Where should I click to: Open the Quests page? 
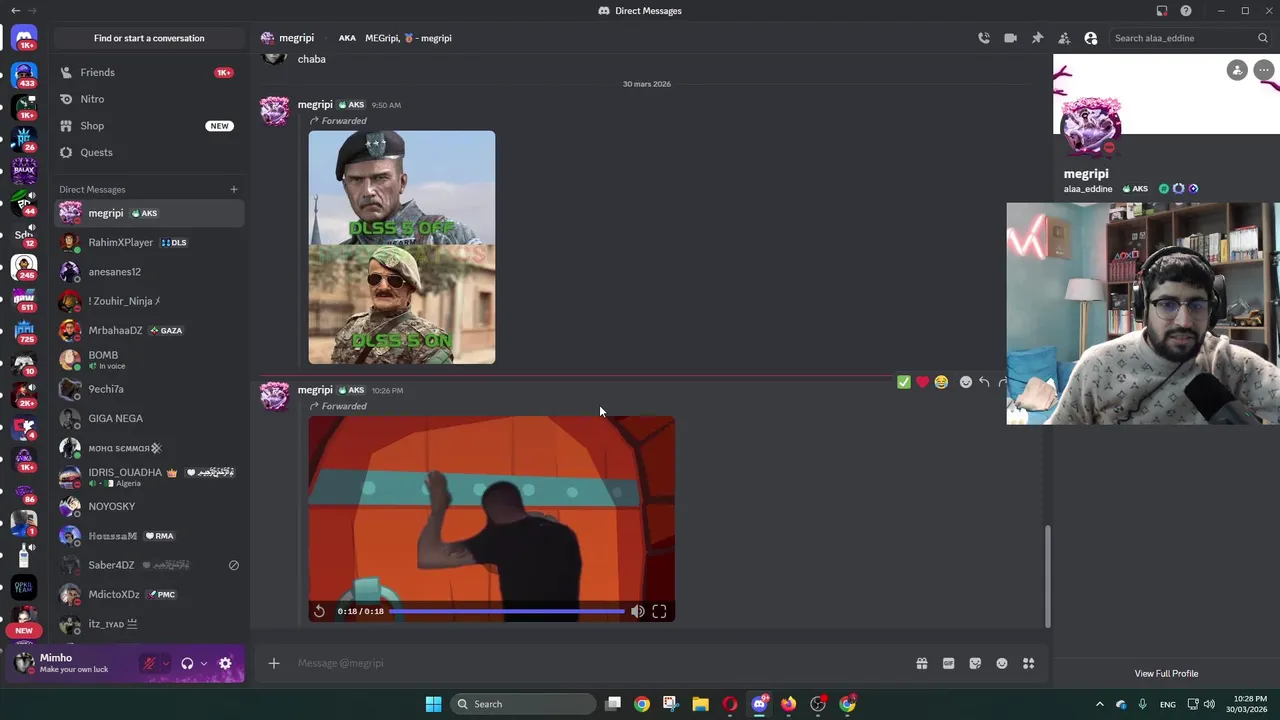coord(149,152)
